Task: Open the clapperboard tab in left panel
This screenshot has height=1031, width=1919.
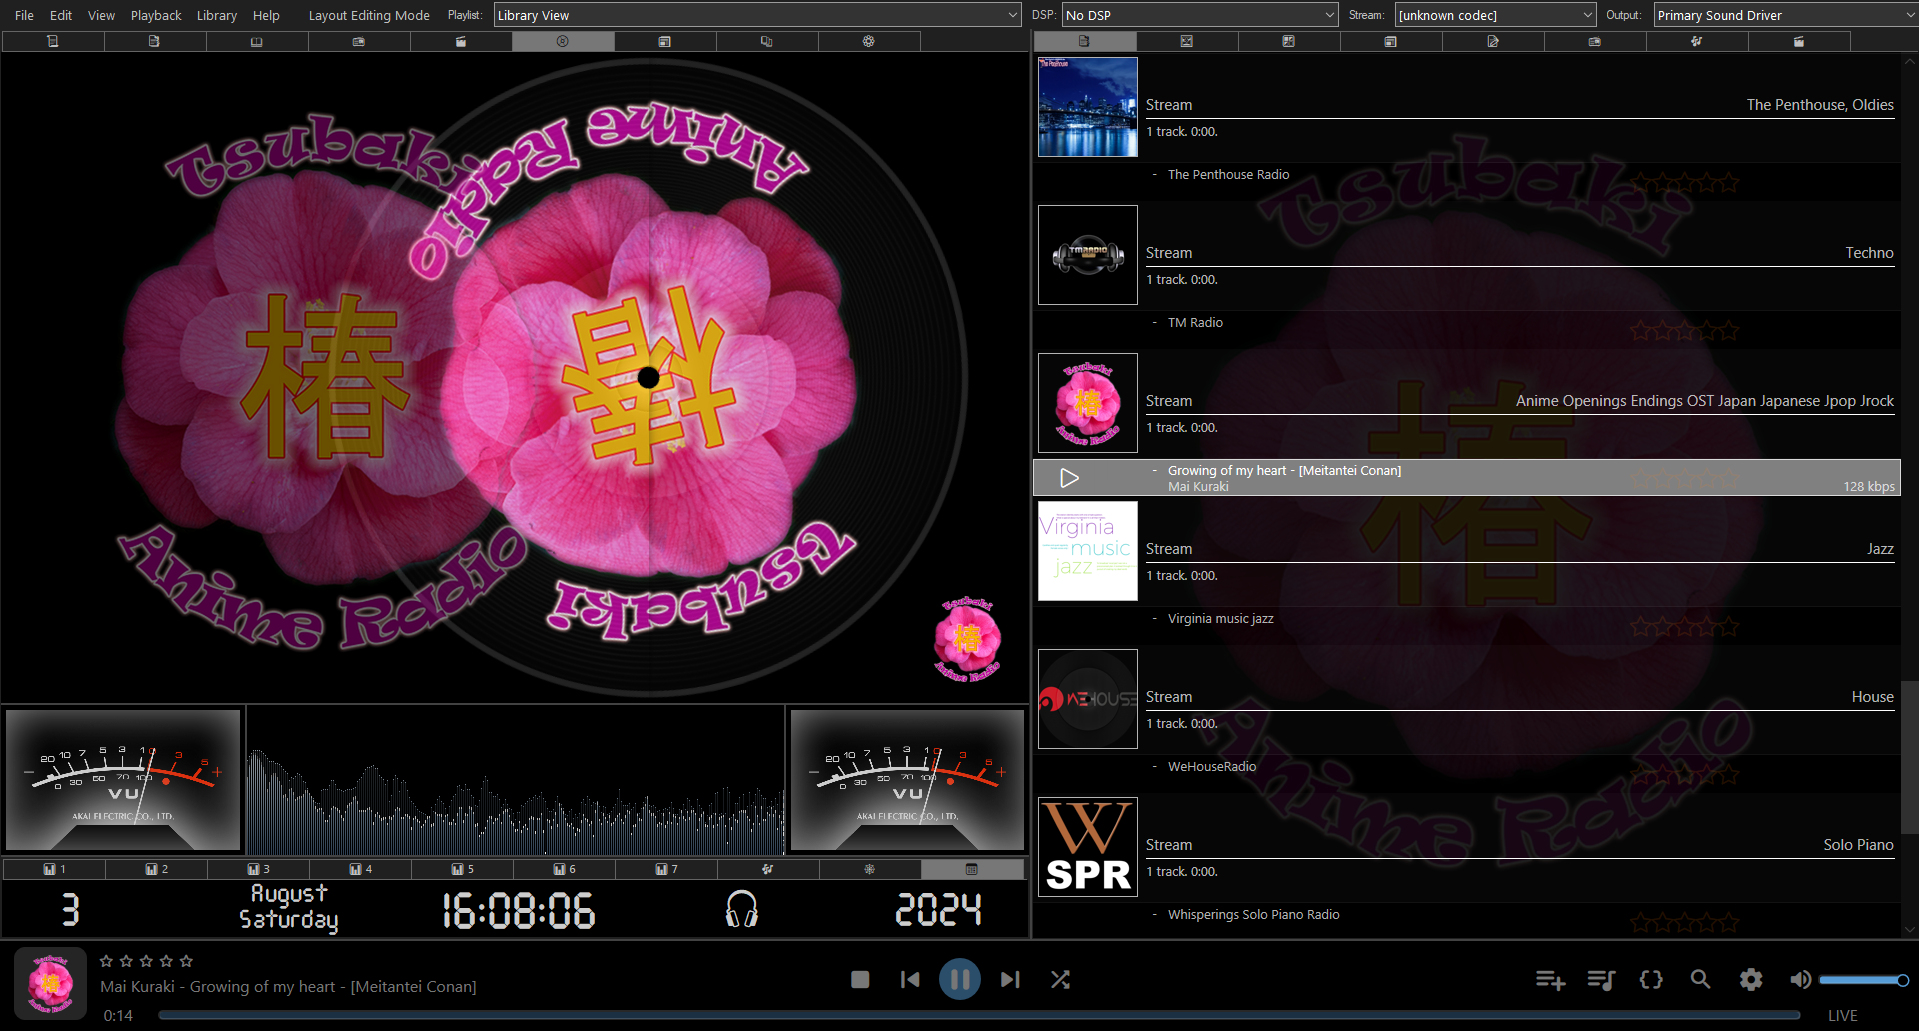Action: [461, 41]
